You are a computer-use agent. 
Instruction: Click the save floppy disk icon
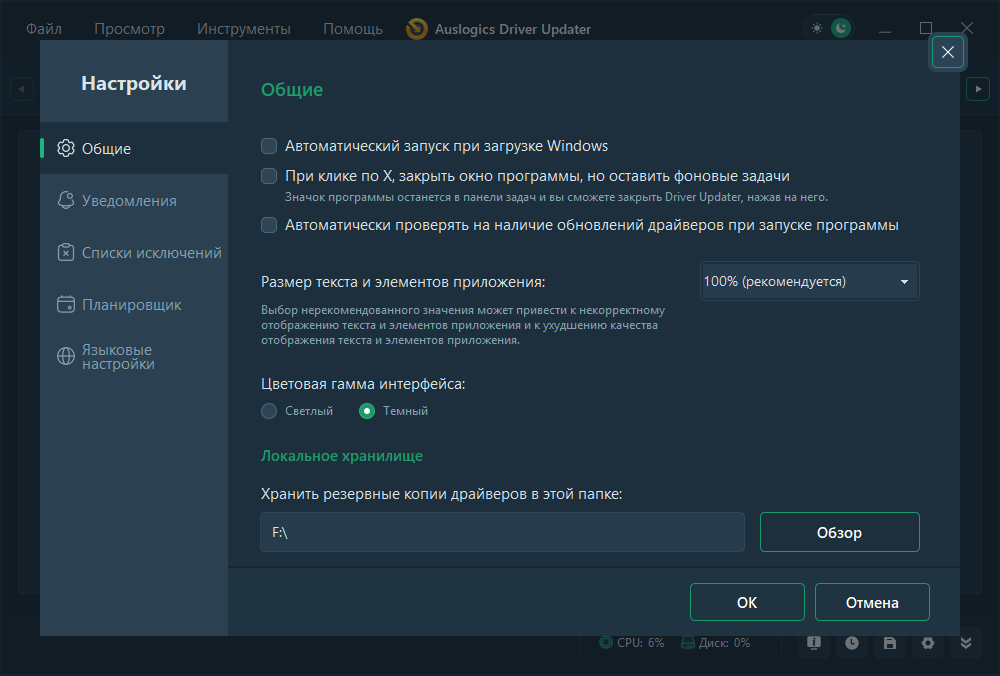(x=890, y=643)
